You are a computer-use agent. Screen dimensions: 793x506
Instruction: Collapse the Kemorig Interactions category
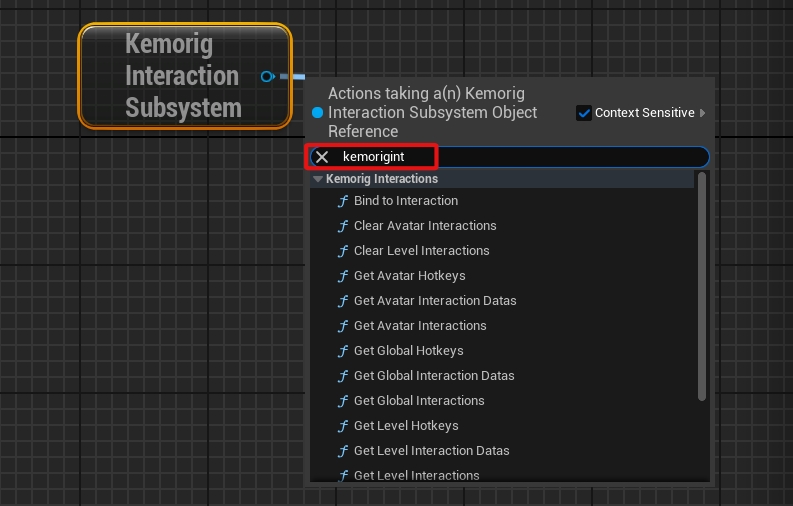(318, 180)
